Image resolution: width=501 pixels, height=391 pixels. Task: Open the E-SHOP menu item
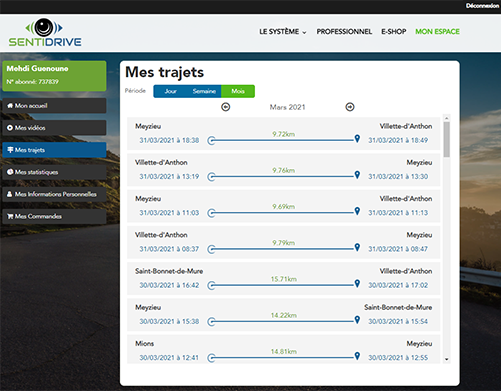tap(394, 32)
